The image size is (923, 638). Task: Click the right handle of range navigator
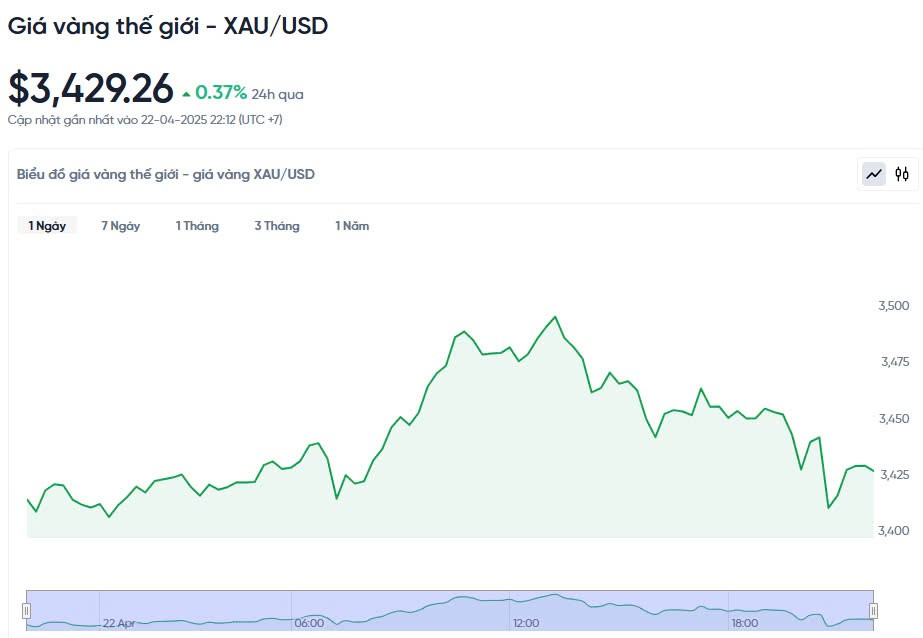coord(873,610)
